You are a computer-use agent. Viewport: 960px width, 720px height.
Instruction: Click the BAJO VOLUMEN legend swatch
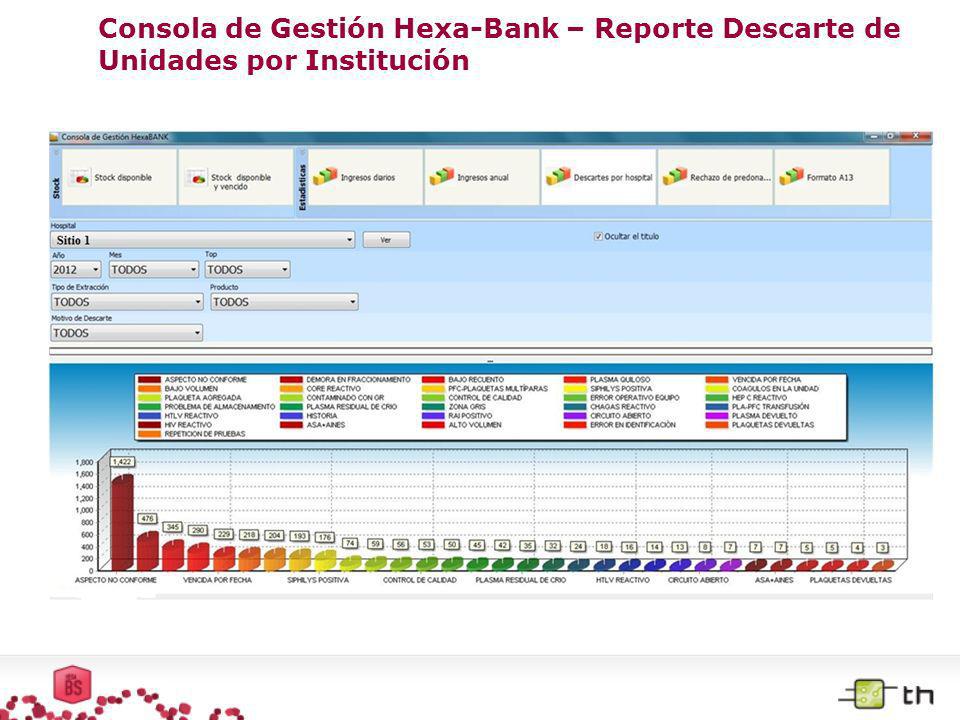tap(149, 389)
